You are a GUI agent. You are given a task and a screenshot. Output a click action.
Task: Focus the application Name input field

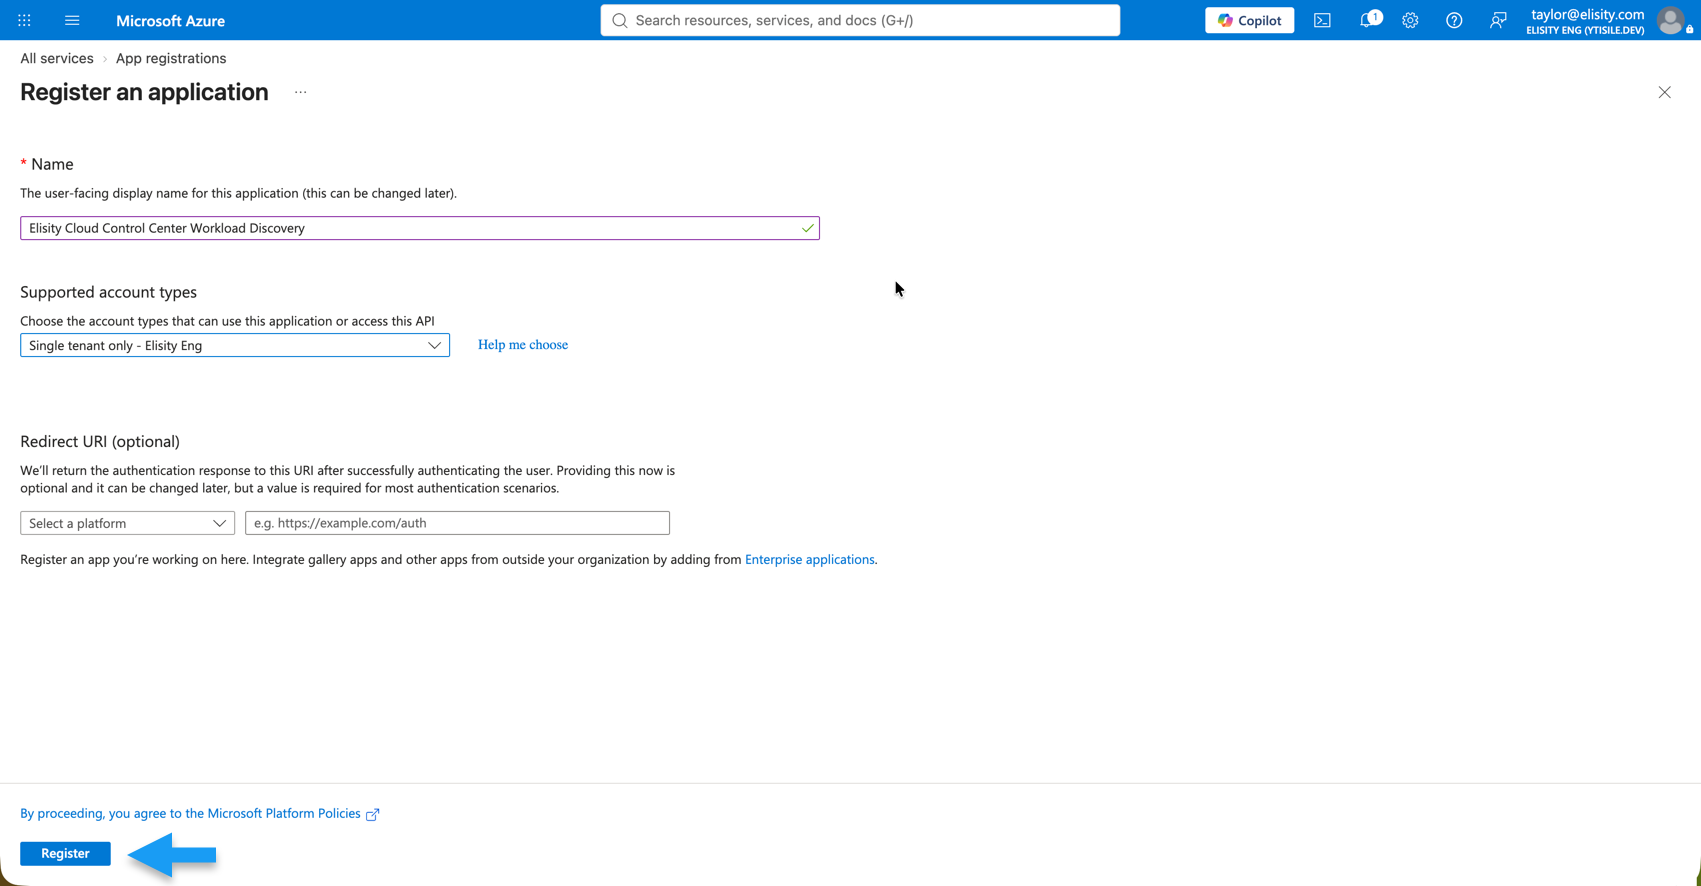[x=420, y=228]
